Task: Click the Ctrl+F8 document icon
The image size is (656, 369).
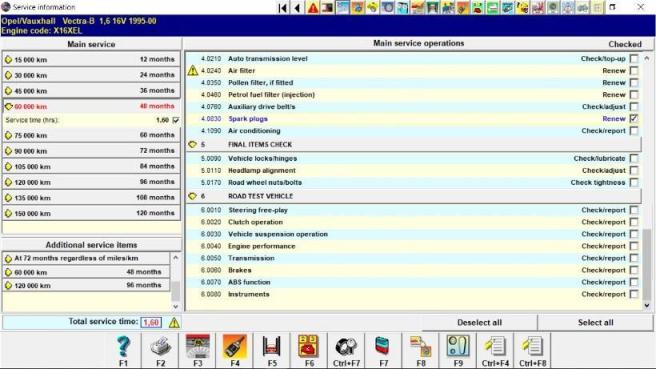Action: coord(532,346)
